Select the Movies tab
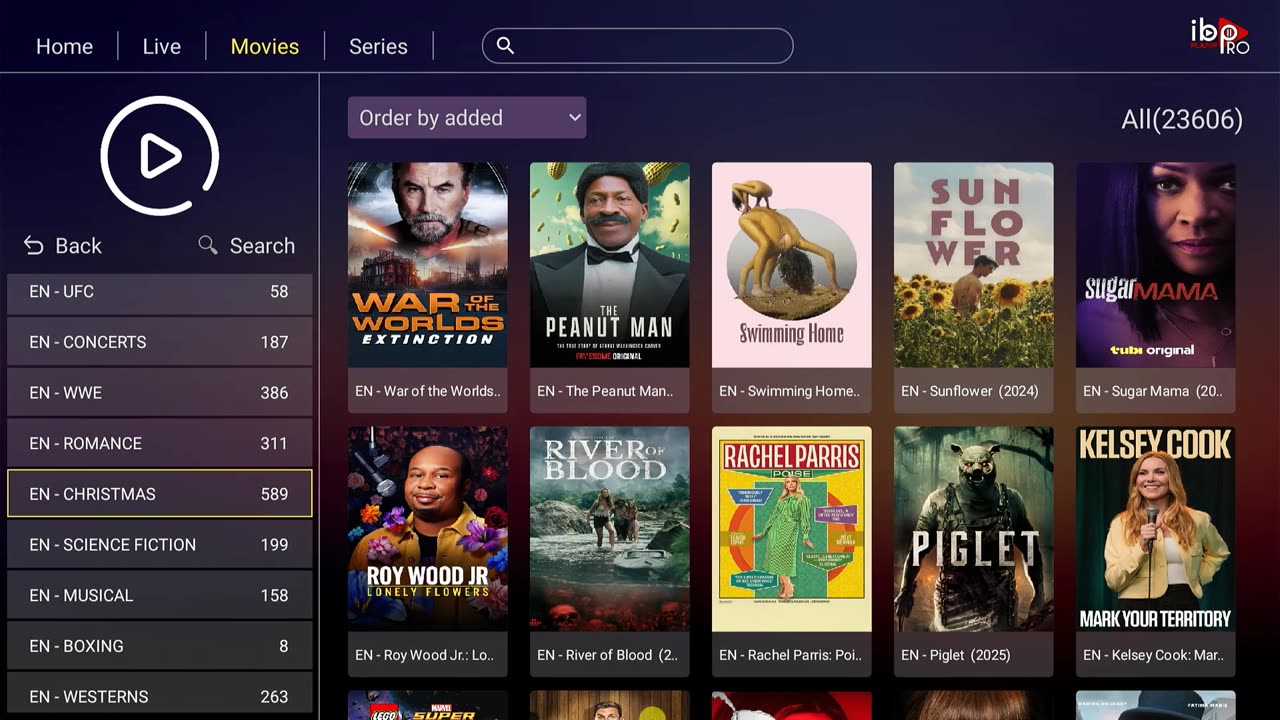Viewport: 1280px width, 720px height. coord(265,46)
